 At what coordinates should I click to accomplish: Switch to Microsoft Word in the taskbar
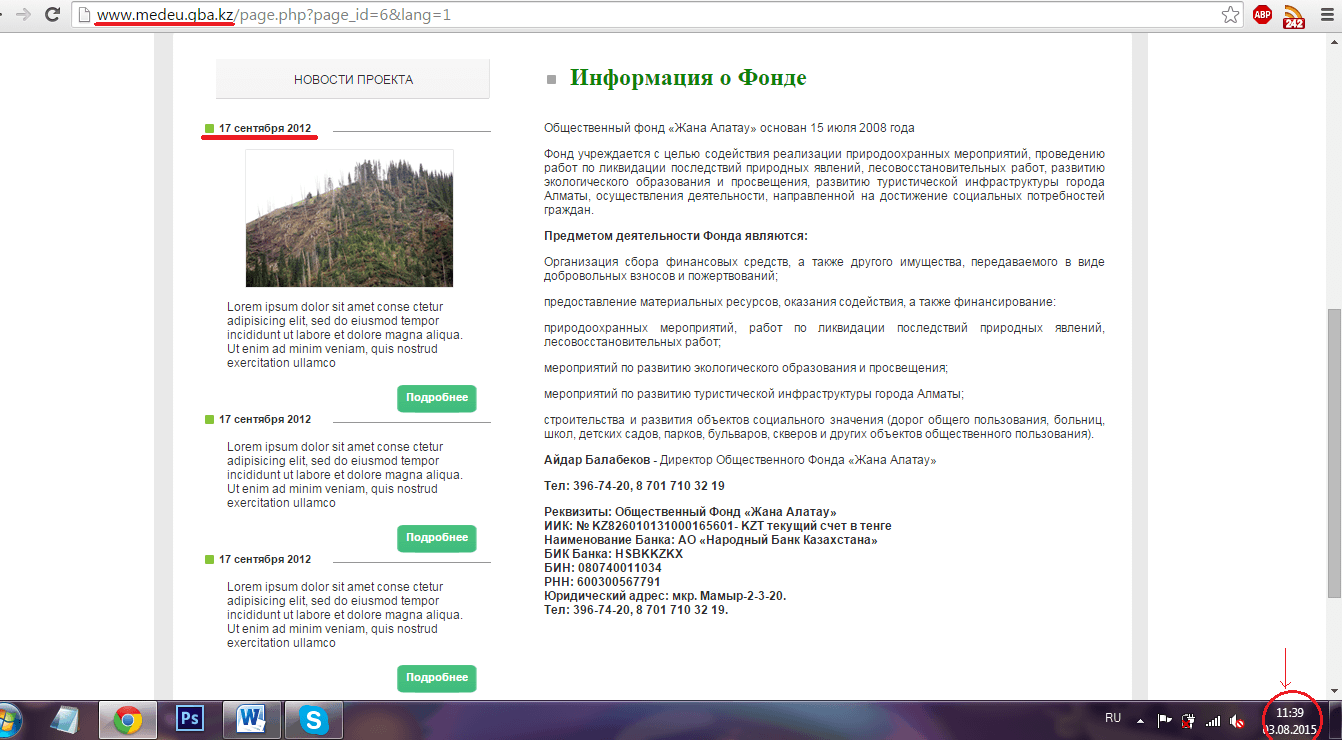click(251, 719)
